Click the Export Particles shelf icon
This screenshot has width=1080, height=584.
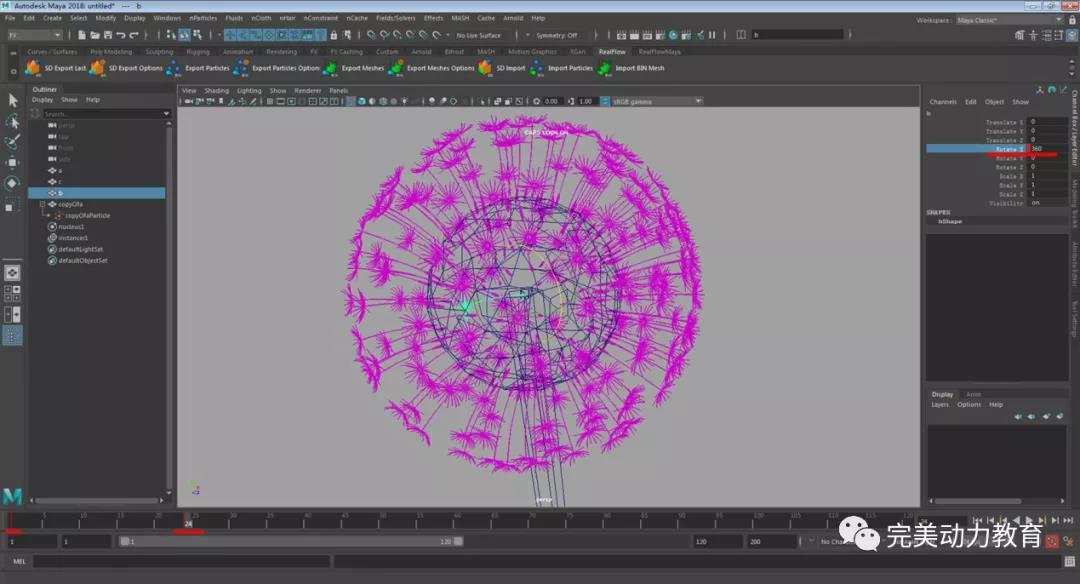click(174, 68)
